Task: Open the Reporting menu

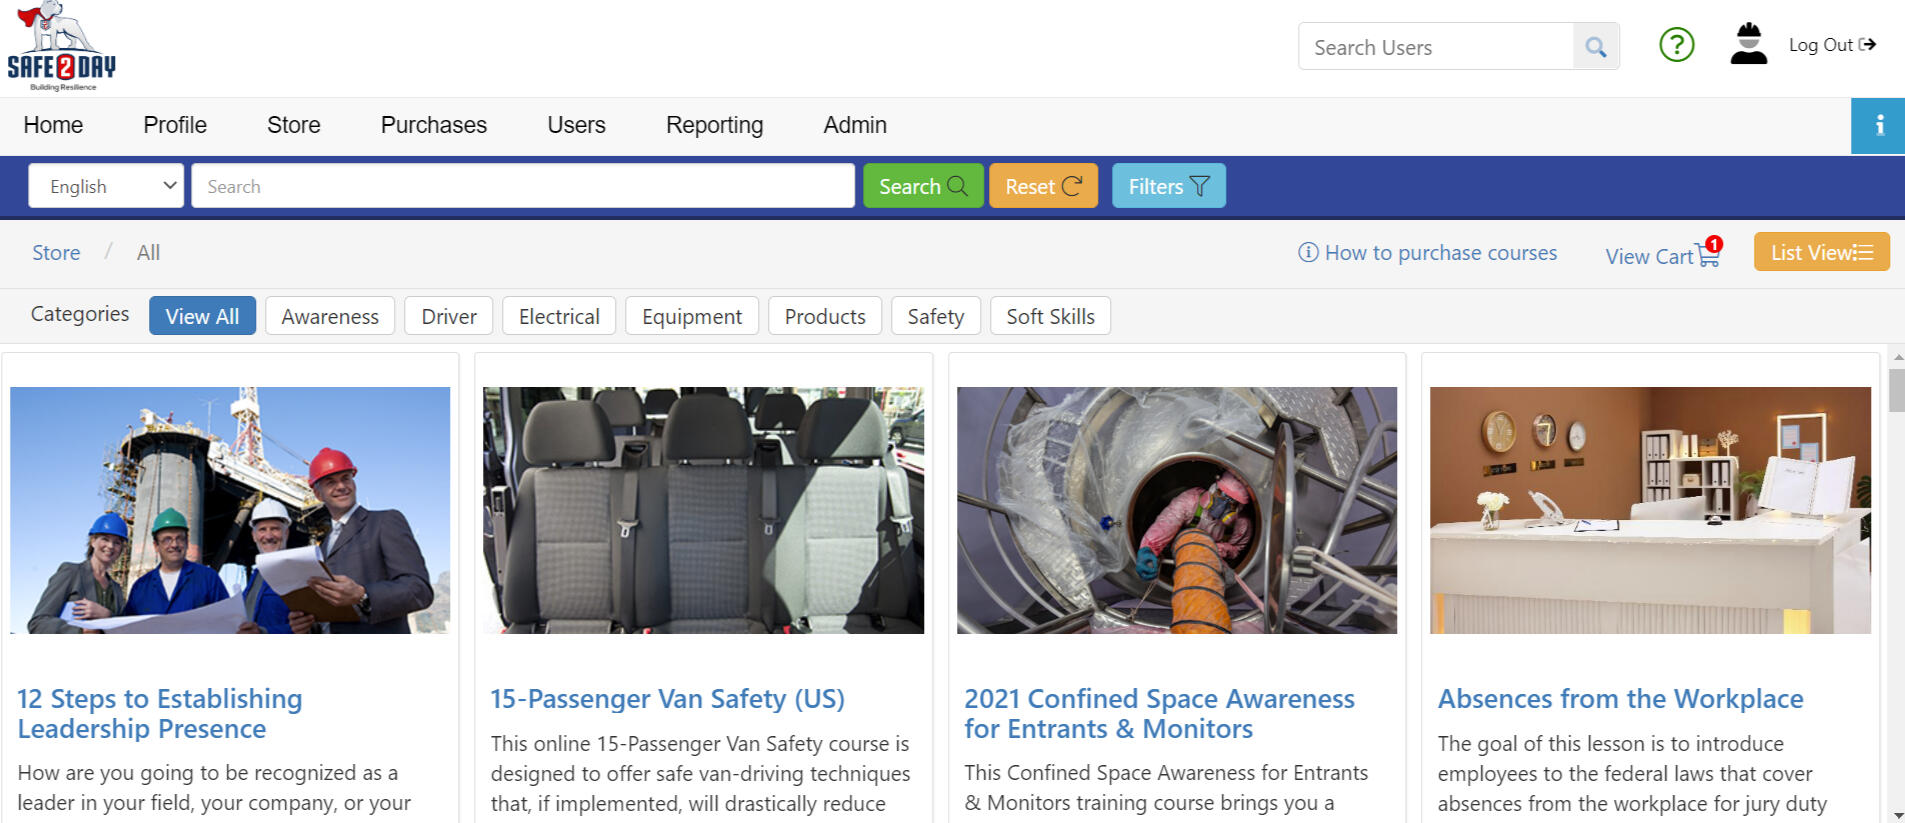Action: (714, 125)
